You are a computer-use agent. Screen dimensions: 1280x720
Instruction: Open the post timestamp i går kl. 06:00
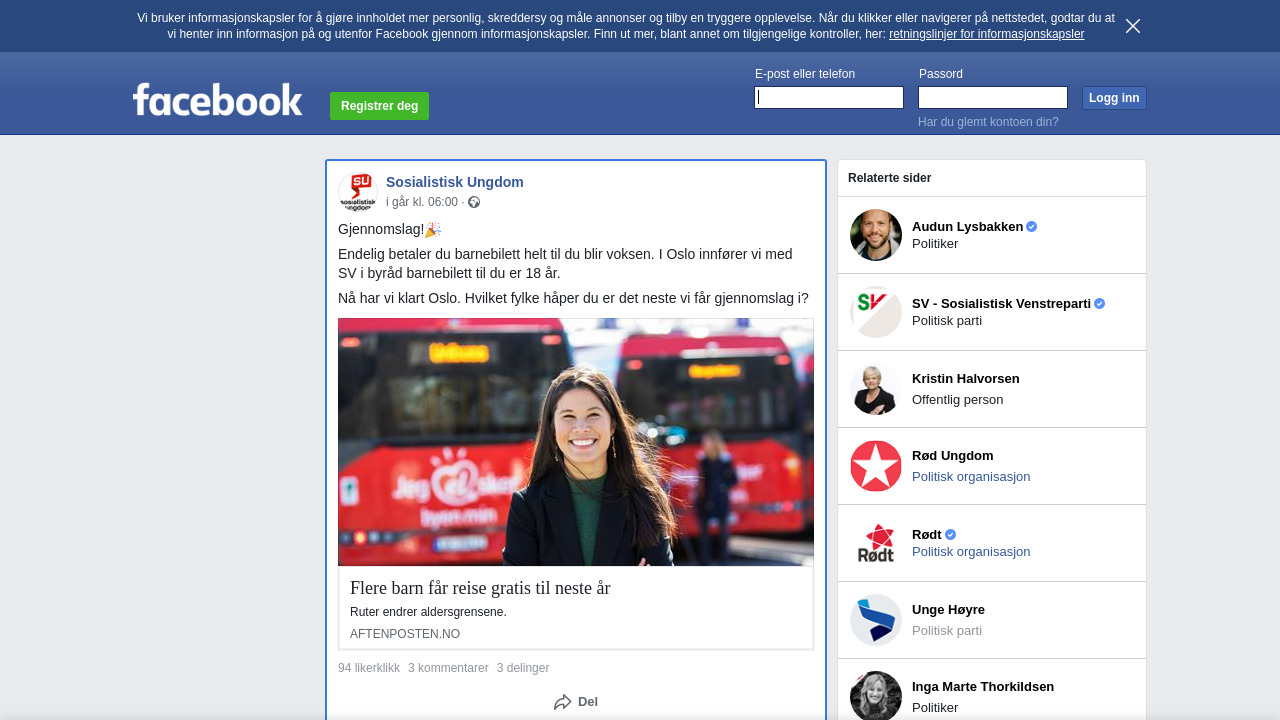tap(422, 202)
